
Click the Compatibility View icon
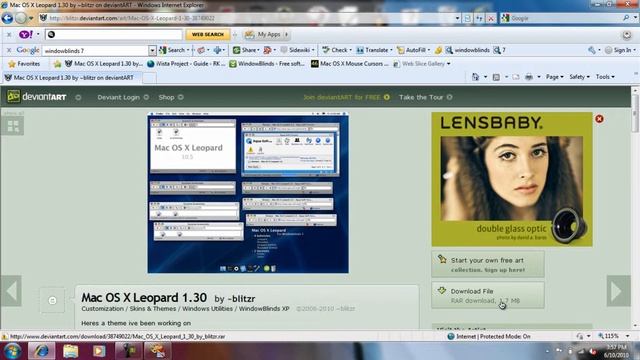coord(467,18)
